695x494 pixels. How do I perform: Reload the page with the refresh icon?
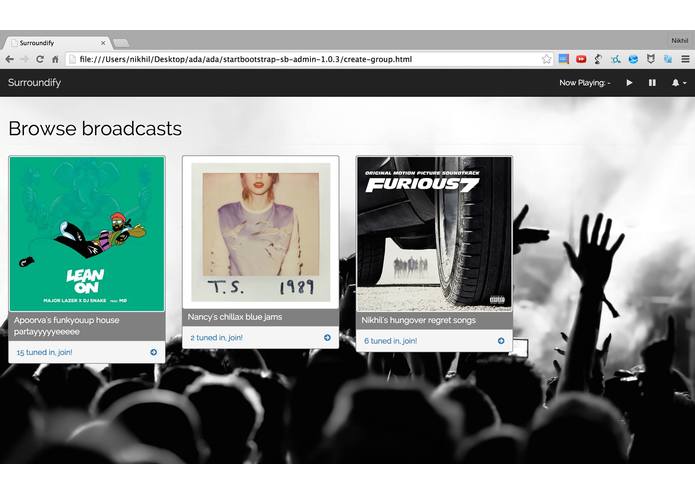click(x=39, y=59)
